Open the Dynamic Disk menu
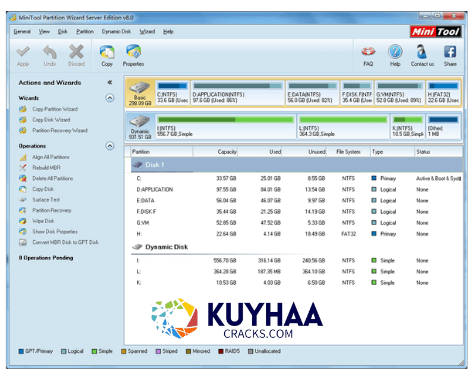Image resolution: width=476 pixels, height=378 pixels. [x=116, y=32]
